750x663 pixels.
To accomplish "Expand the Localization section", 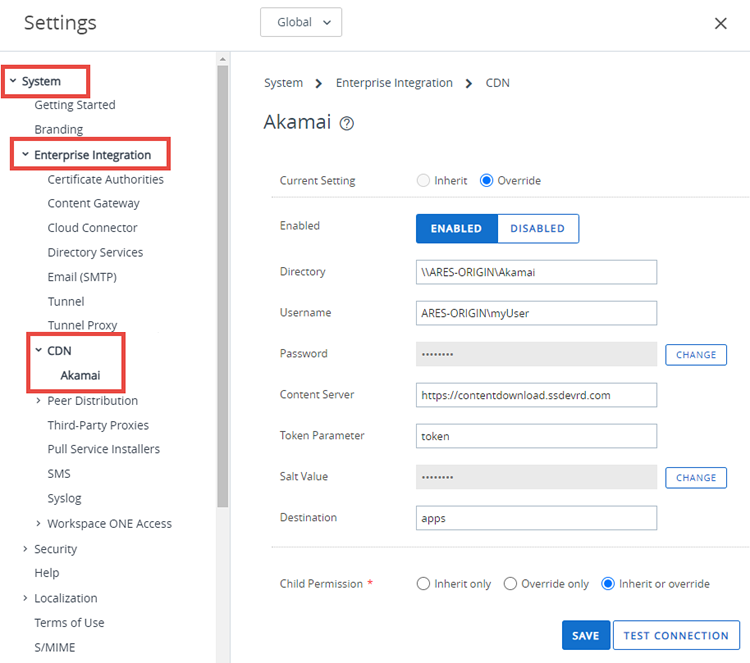I will coord(25,598).
